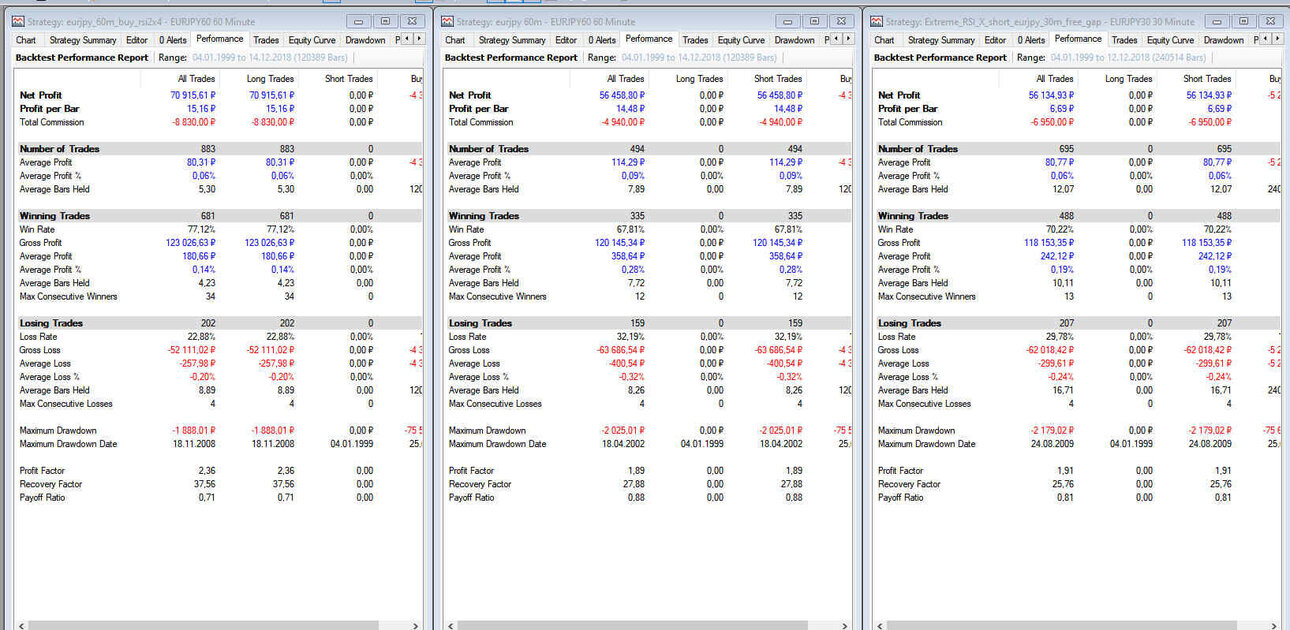Minimize the middle 'eurjpy 60m' strategy window
Image resolution: width=1290 pixels, height=630 pixels.
click(790, 21)
